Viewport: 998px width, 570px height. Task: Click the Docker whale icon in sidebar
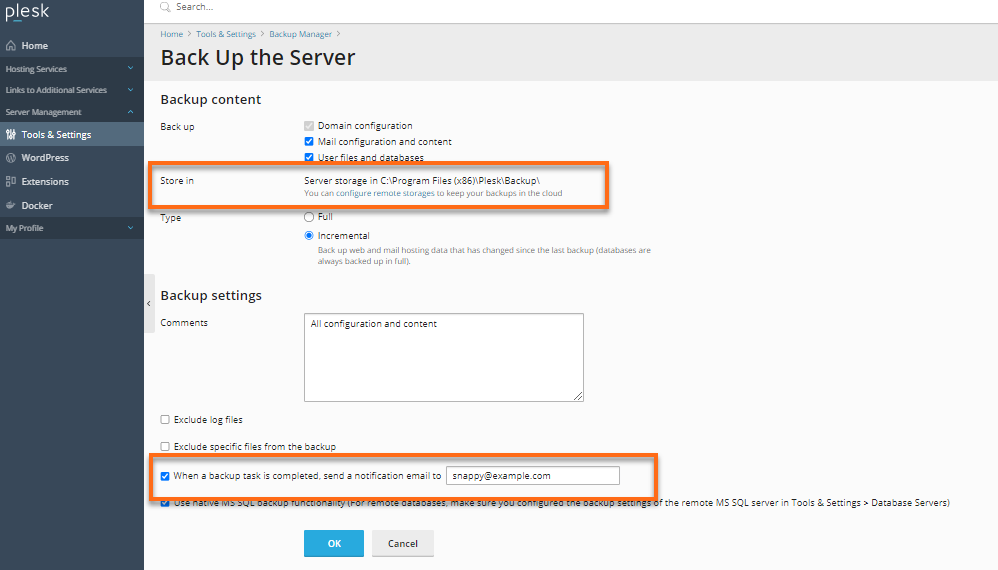pyautogui.click(x=11, y=205)
